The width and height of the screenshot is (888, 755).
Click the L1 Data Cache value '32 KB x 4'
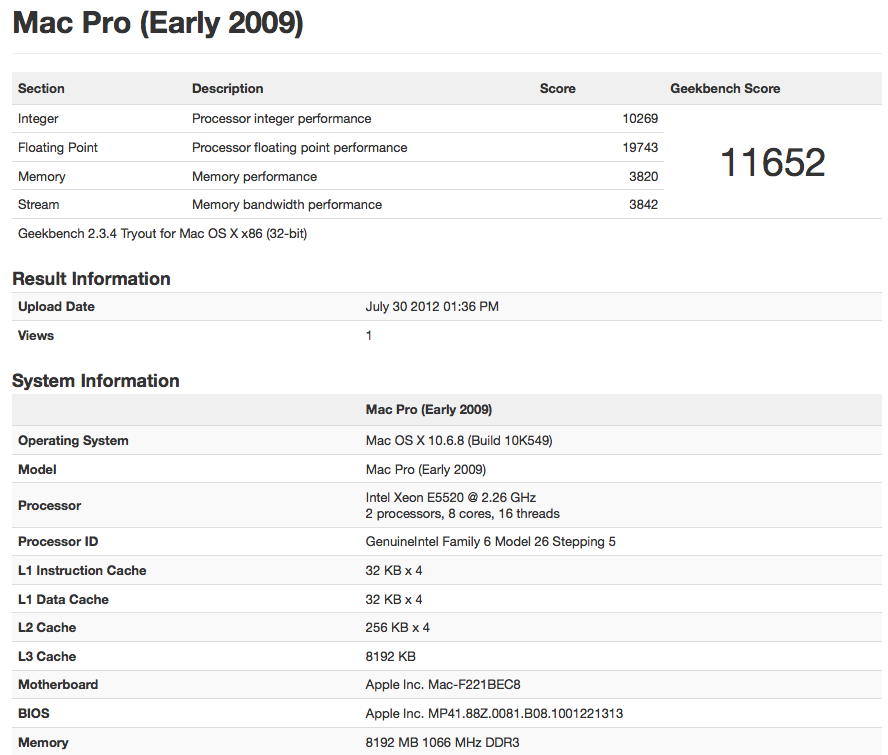coord(394,599)
